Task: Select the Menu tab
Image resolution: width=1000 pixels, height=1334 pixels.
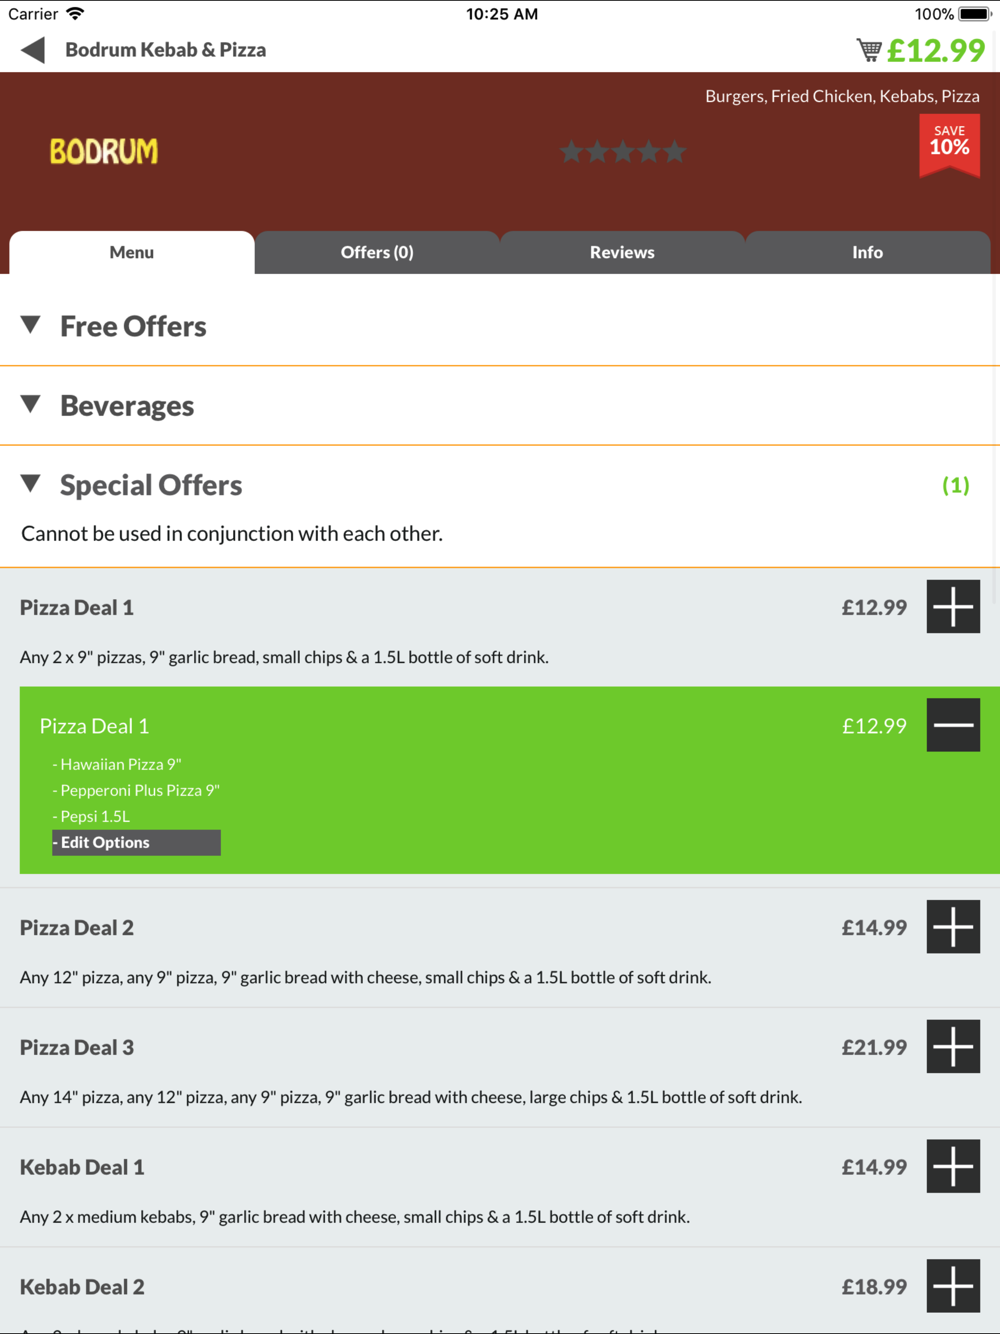Action: coord(132,252)
